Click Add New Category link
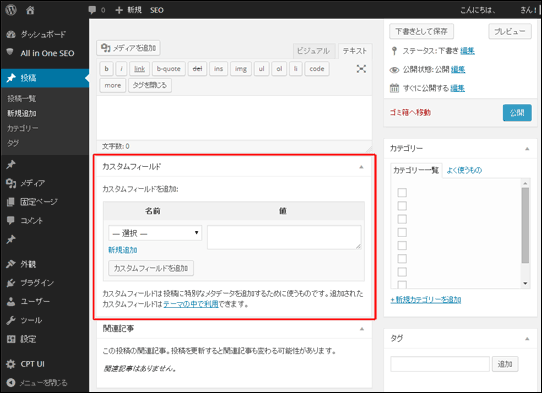 coord(426,300)
